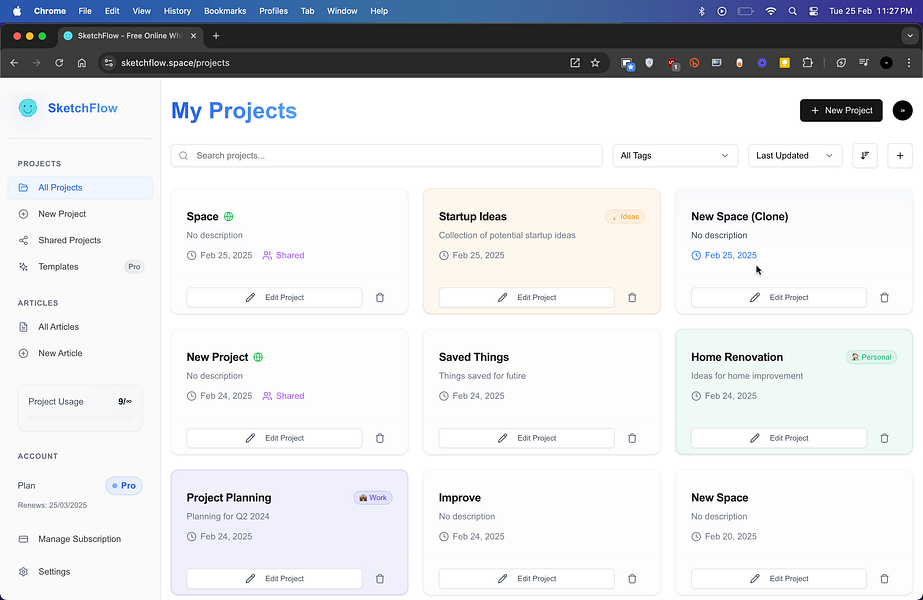Open user avatar in top right
The width and height of the screenshot is (923, 600).
coord(902,111)
